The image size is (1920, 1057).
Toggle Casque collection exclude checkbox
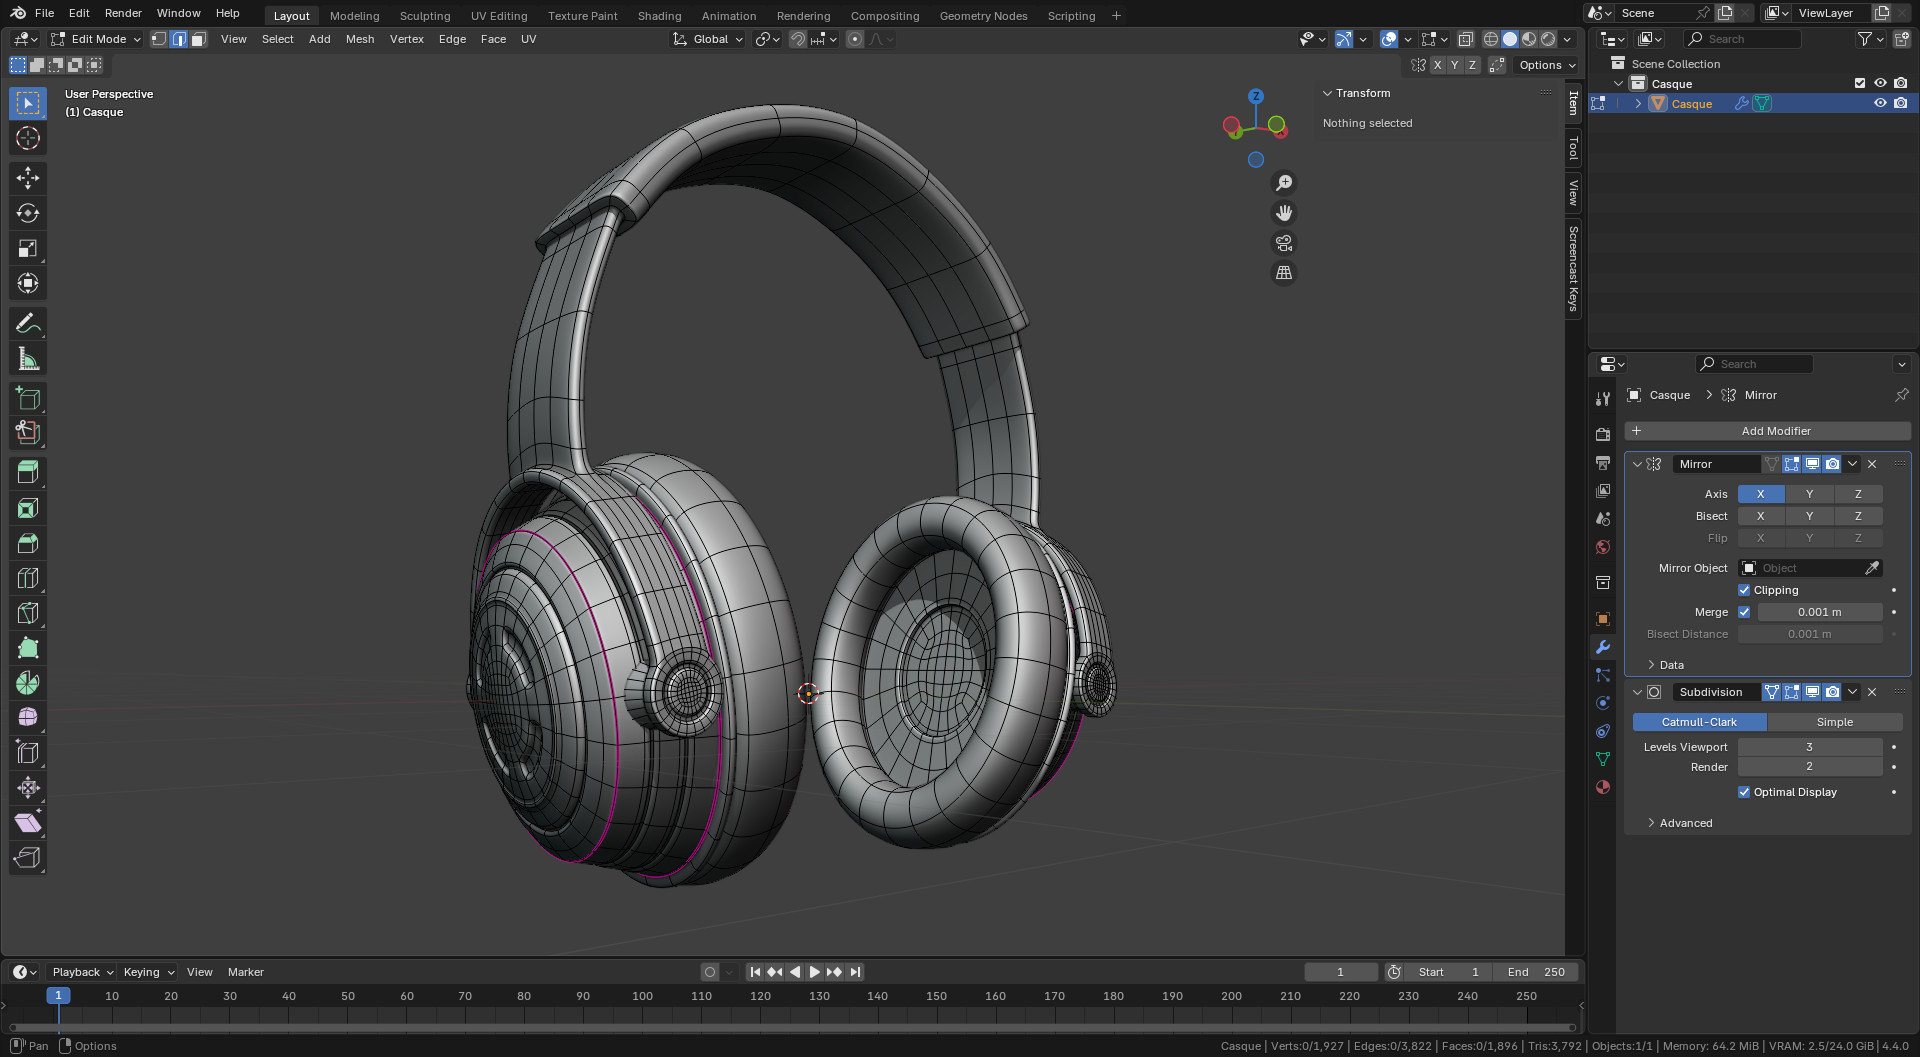1860,84
